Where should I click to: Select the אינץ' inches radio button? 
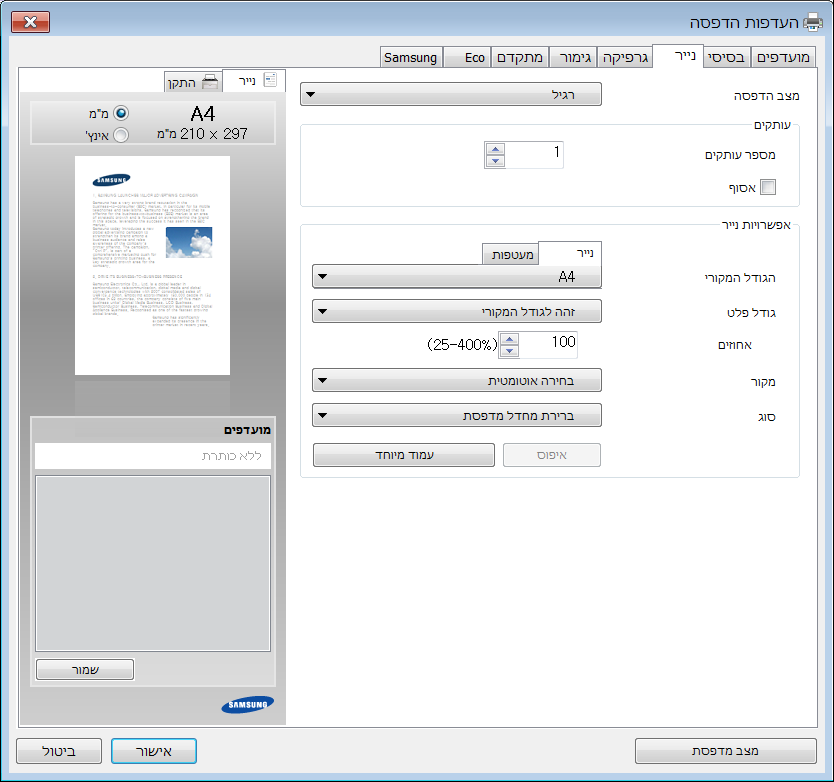(x=121, y=134)
